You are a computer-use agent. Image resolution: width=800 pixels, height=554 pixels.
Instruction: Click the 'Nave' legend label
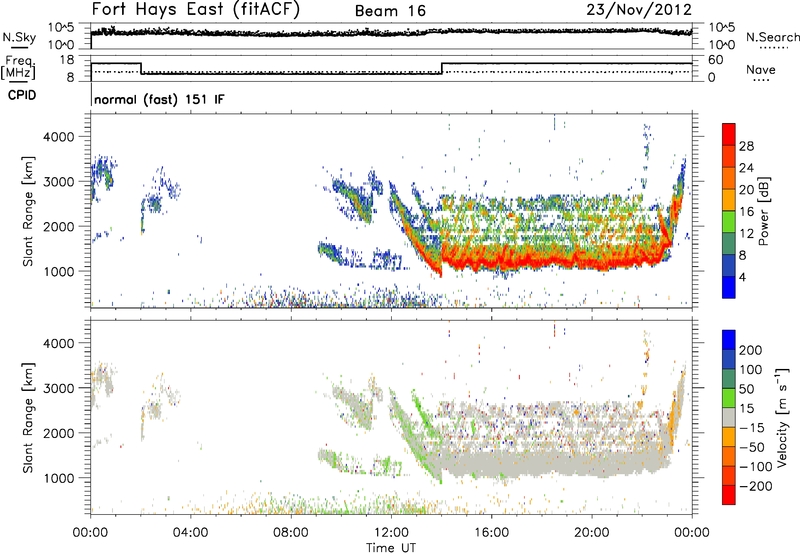click(761, 69)
